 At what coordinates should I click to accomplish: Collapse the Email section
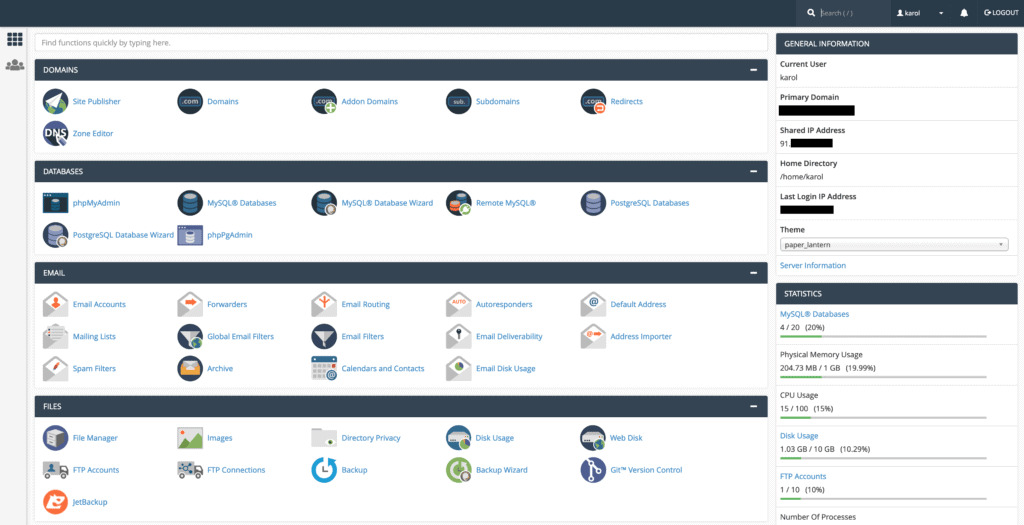point(753,272)
